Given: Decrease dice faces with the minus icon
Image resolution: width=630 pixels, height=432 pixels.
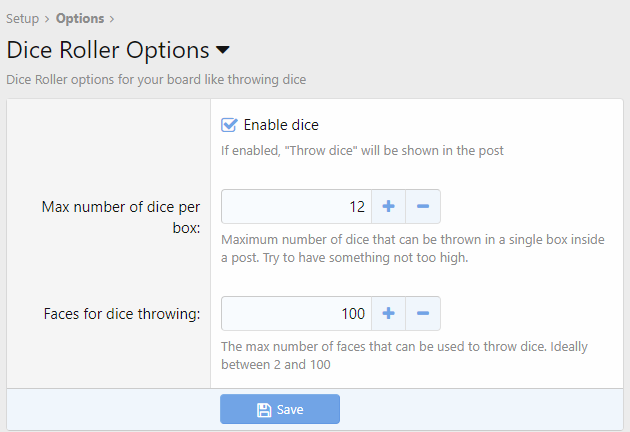Looking at the screenshot, I should [422, 314].
